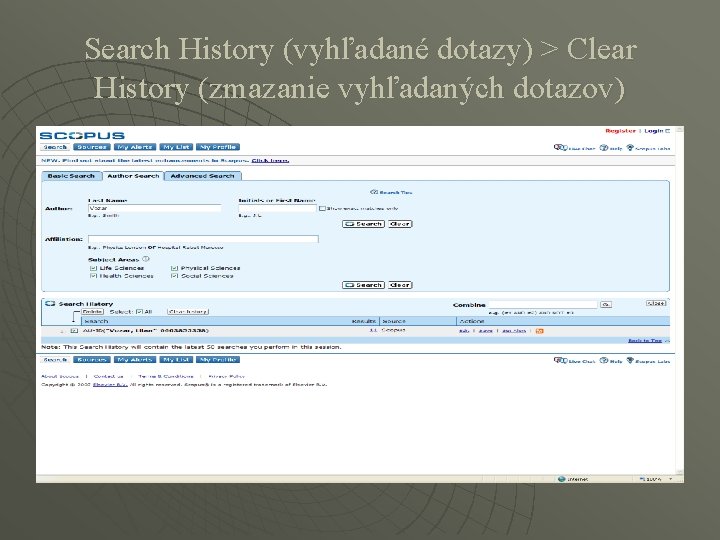Open the bottom My Alerts navigation tab
The image size is (720, 540).
coord(135,360)
